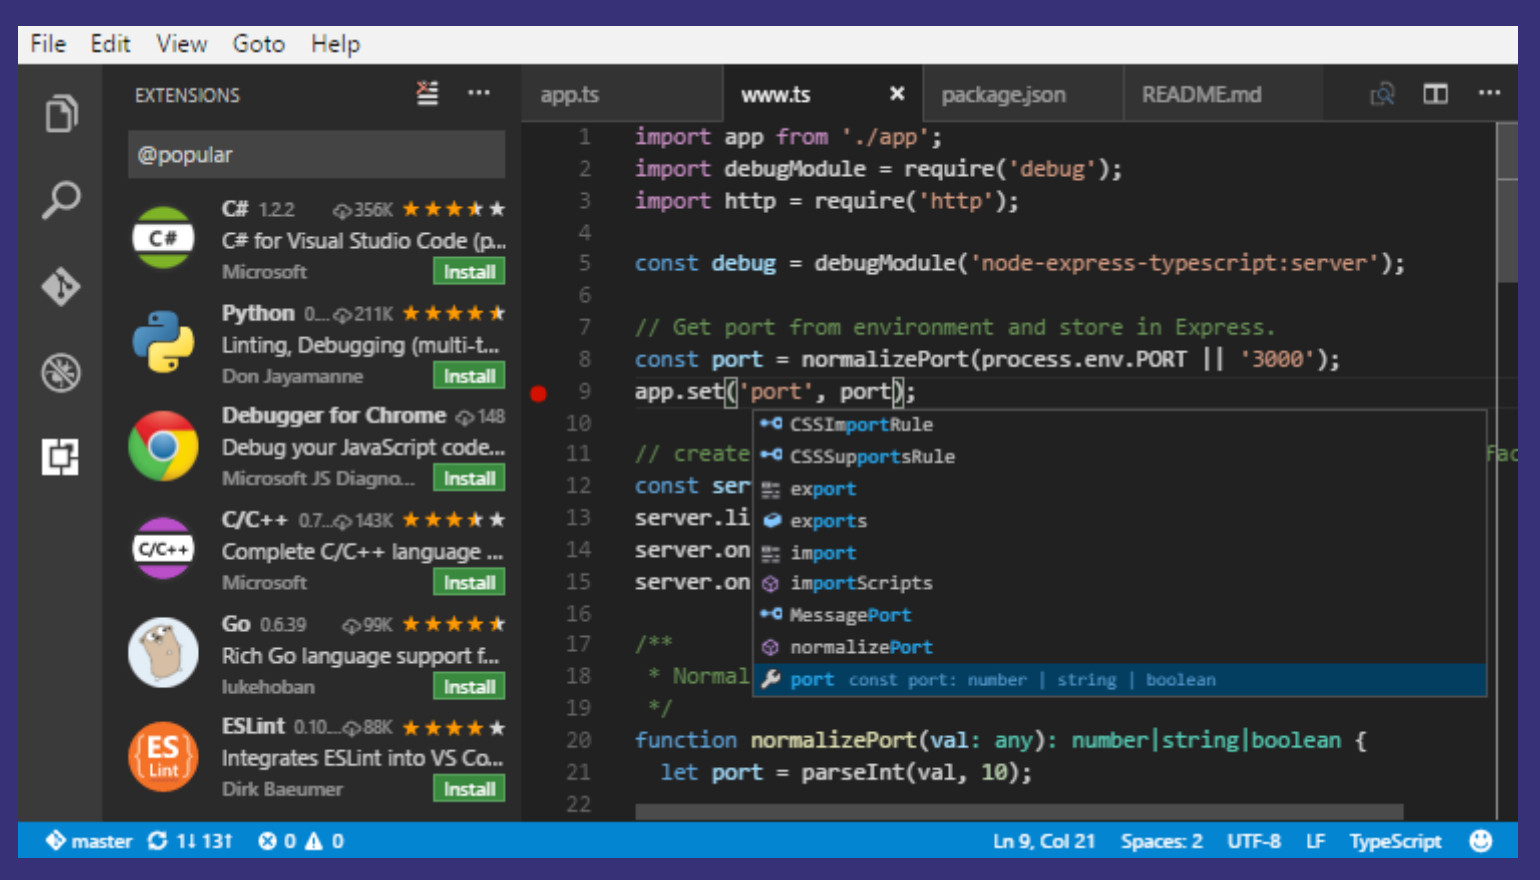
Task: Select the www.ts tab
Action: pos(776,95)
